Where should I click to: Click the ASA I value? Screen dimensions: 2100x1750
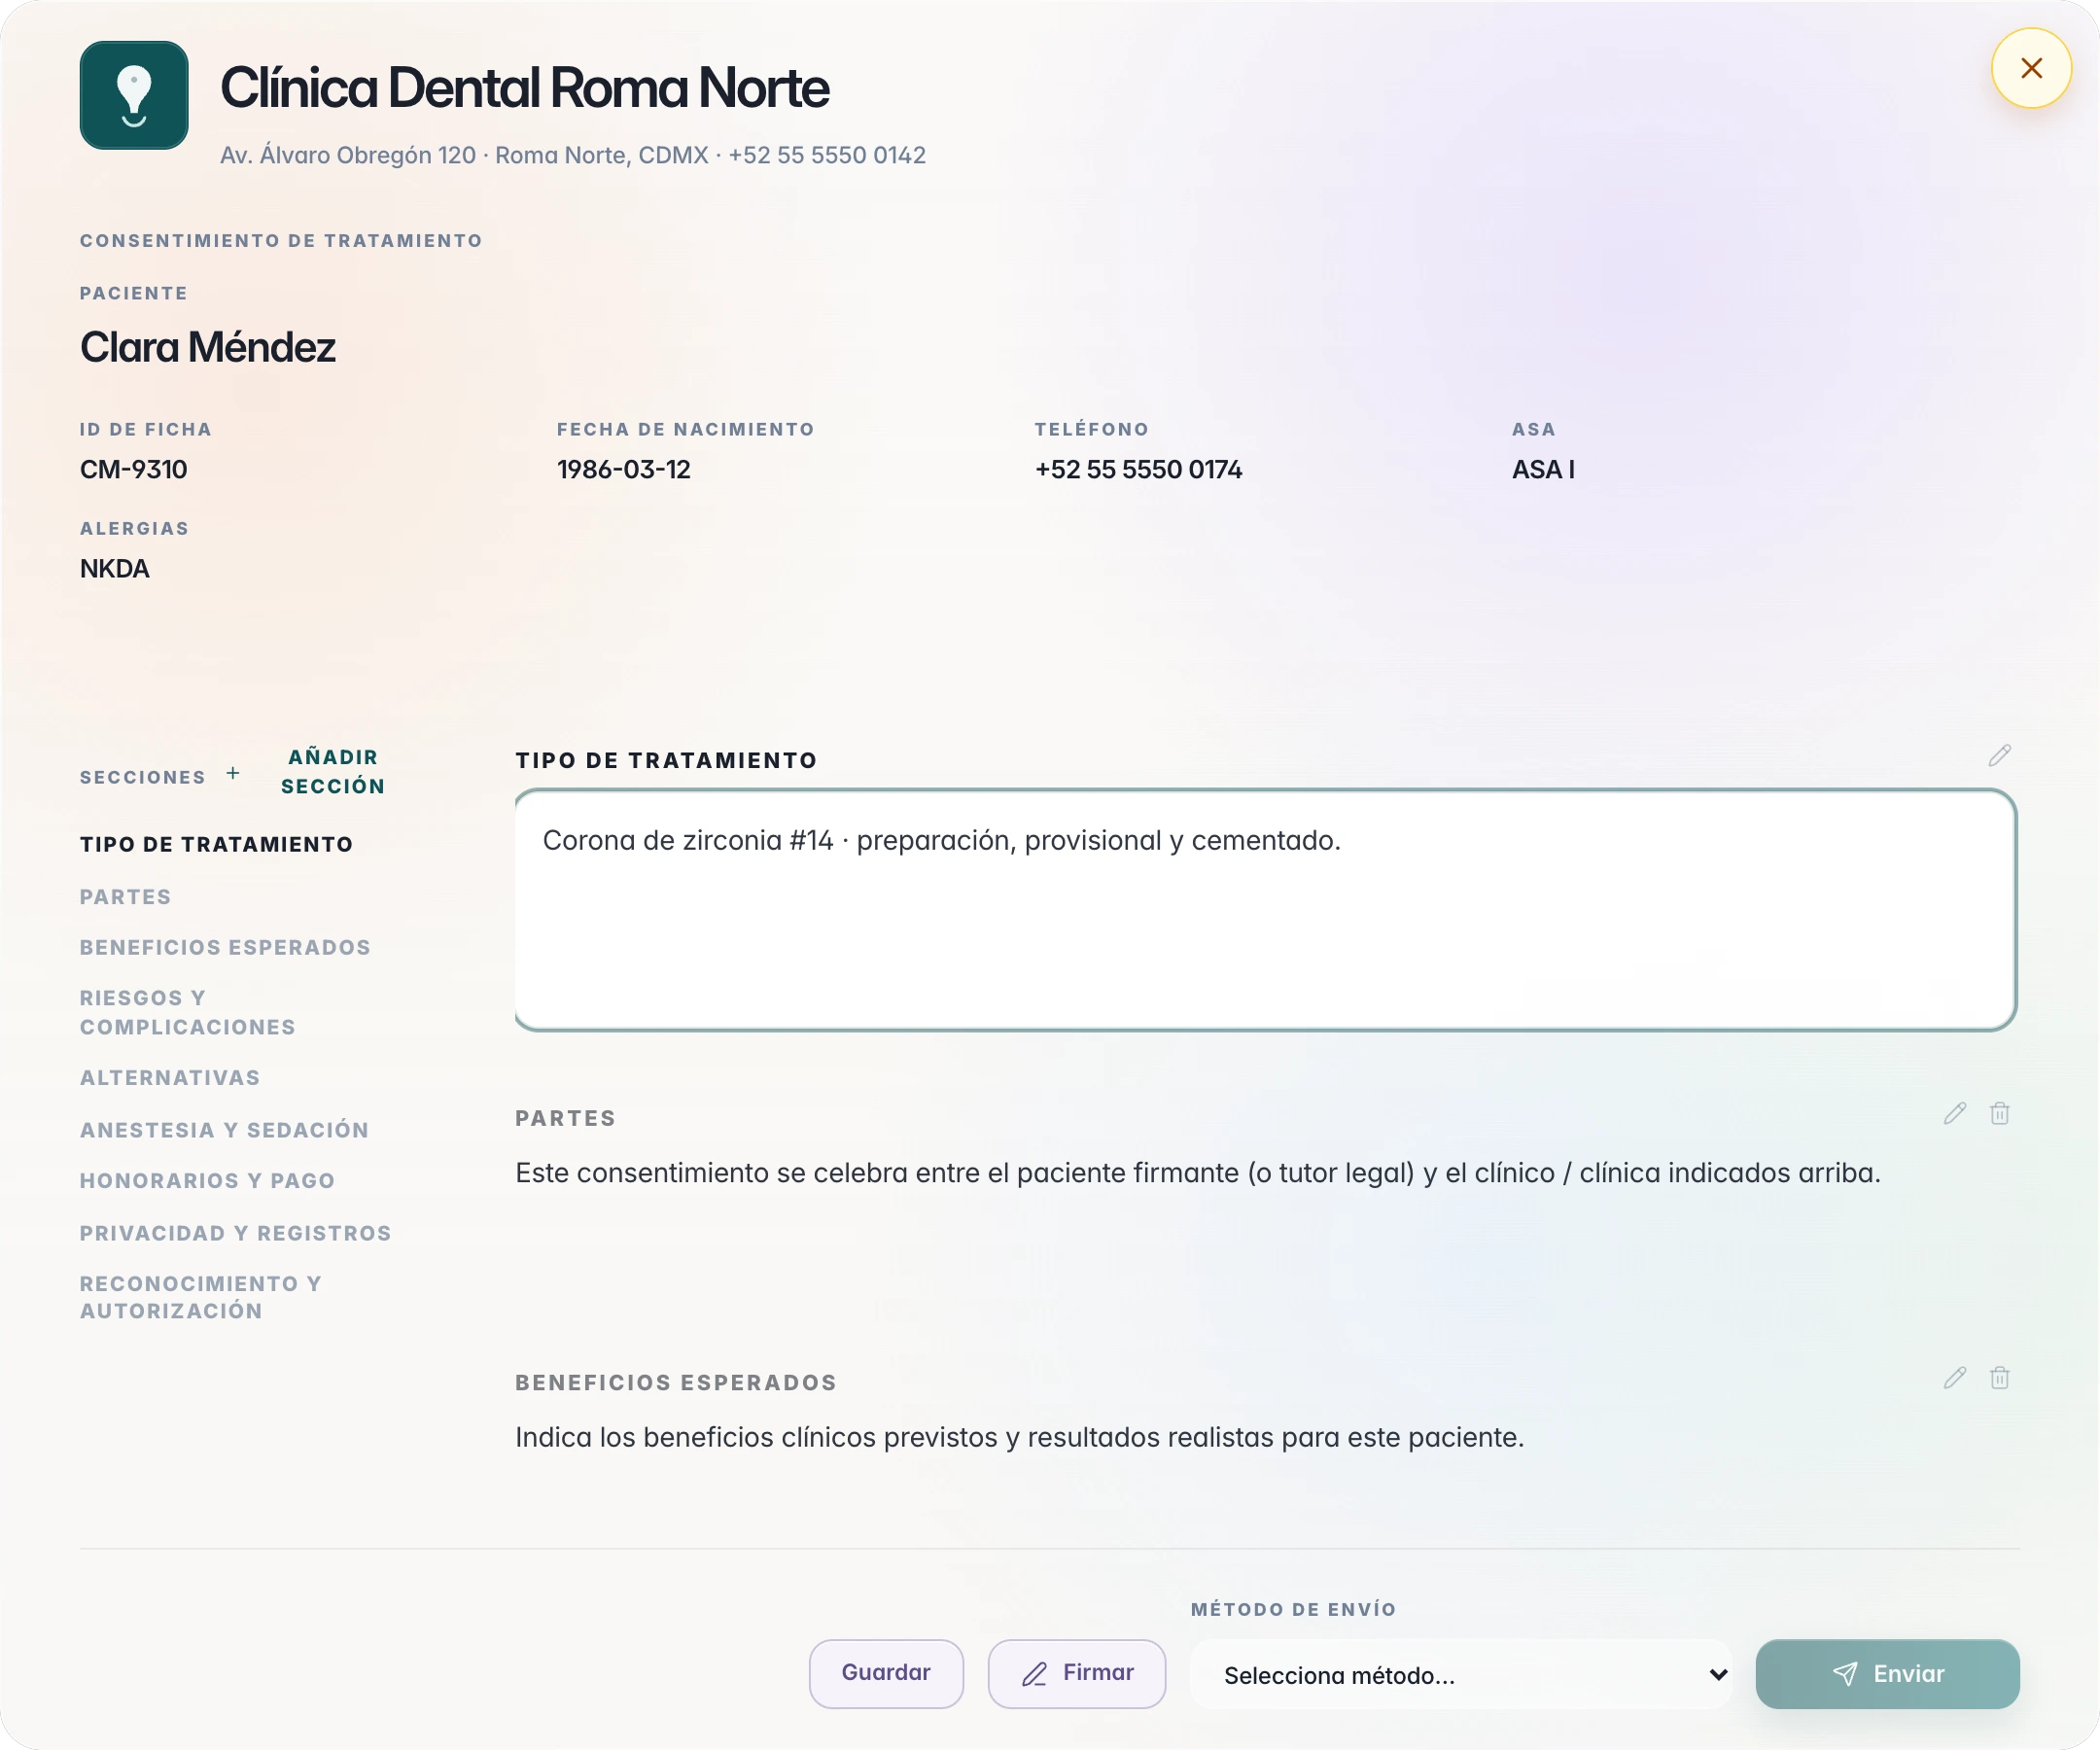click(1543, 469)
